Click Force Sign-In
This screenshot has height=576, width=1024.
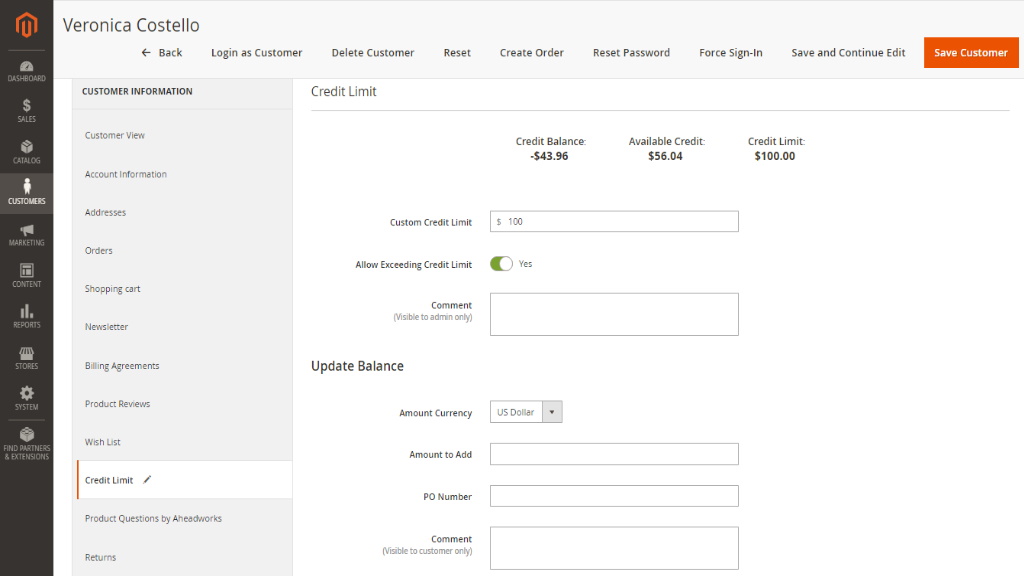(731, 52)
